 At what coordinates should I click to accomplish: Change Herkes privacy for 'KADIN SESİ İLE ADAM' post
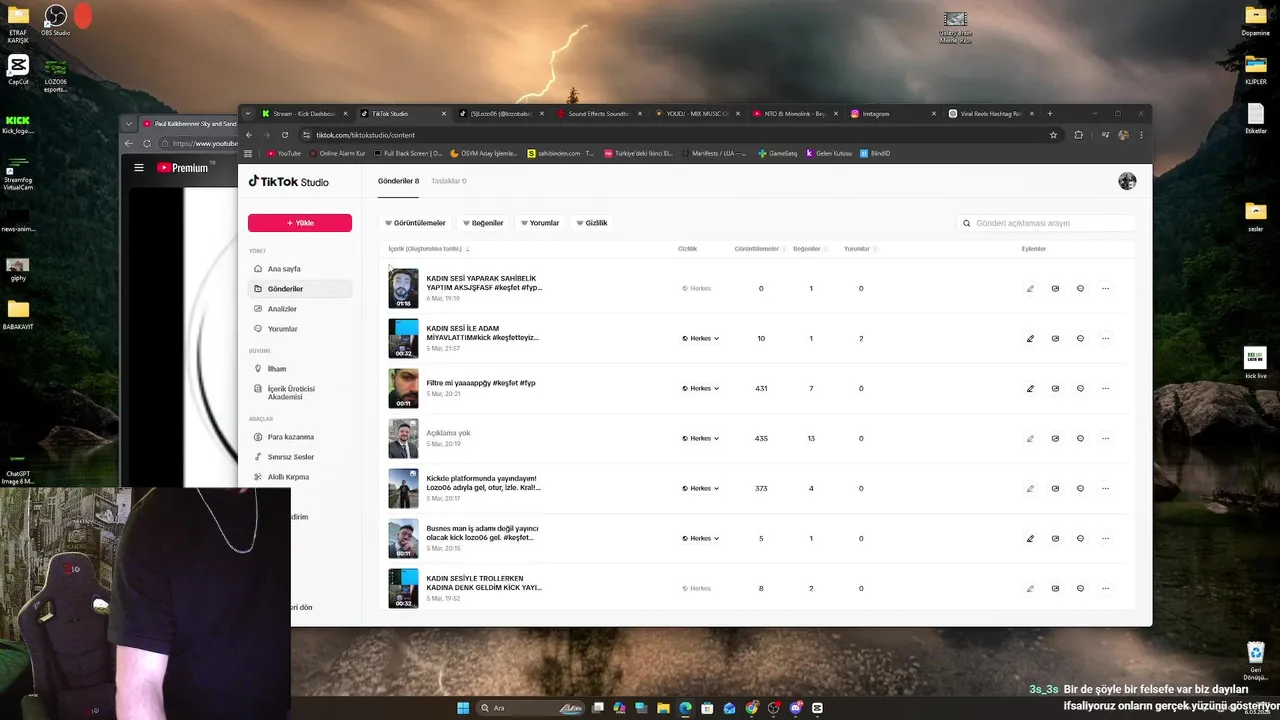click(x=701, y=338)
